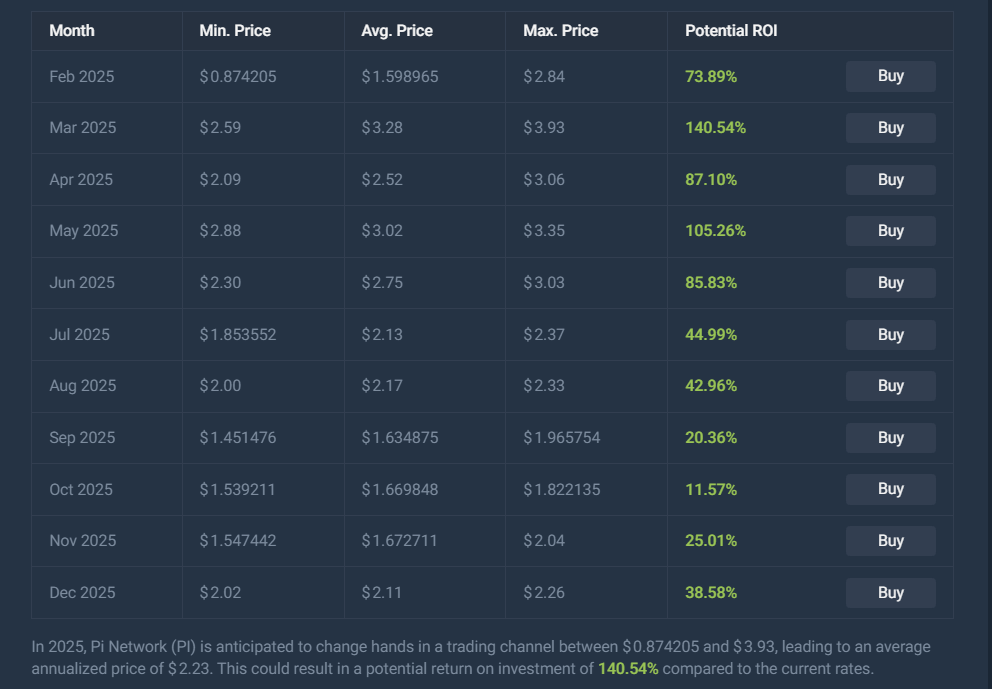Click Buy next to 105.26% ROI

(890, 231)
